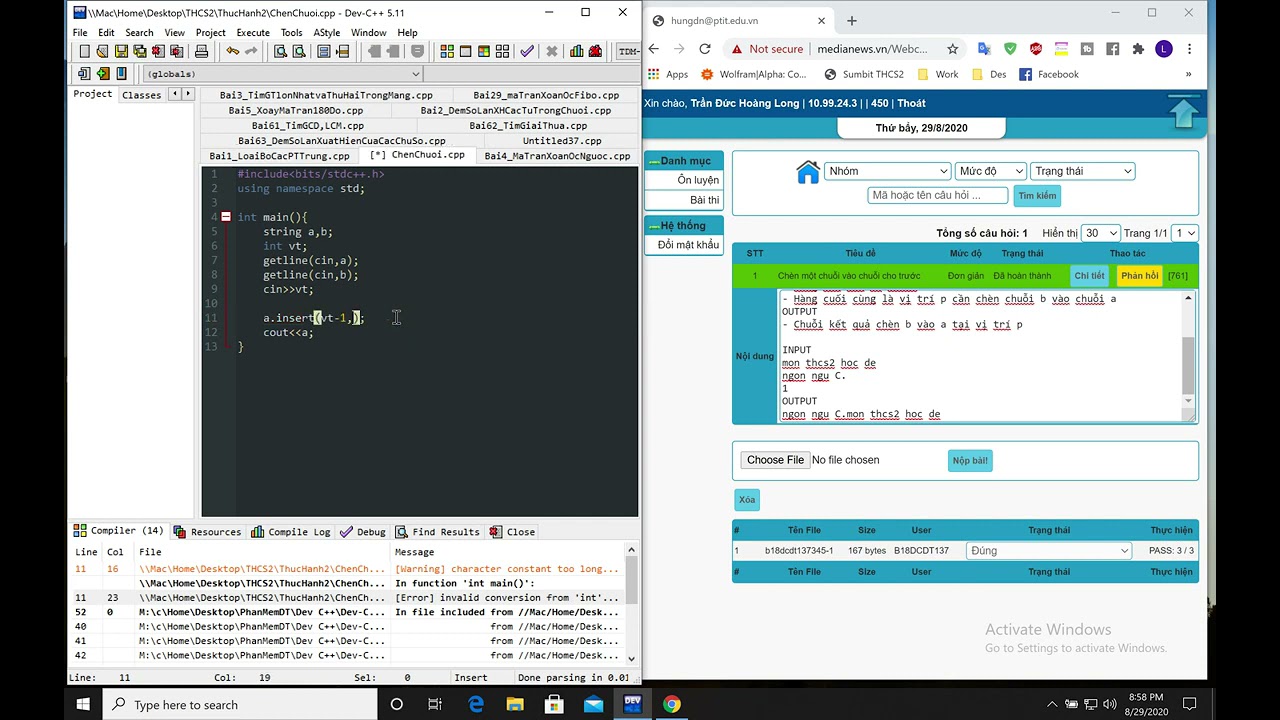
Task: Click the Nộp bài submit button
Action: tap(969, 461)
